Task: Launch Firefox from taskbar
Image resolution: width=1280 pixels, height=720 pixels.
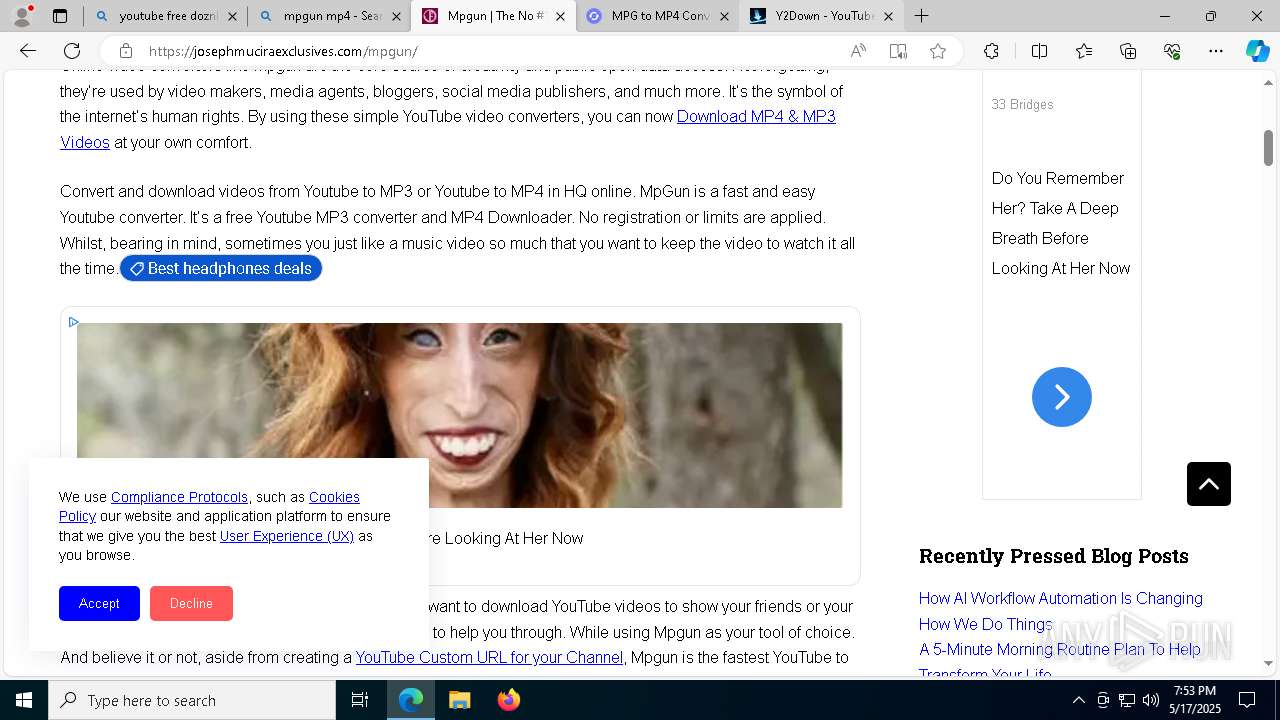Action: [x=508, y=700]
